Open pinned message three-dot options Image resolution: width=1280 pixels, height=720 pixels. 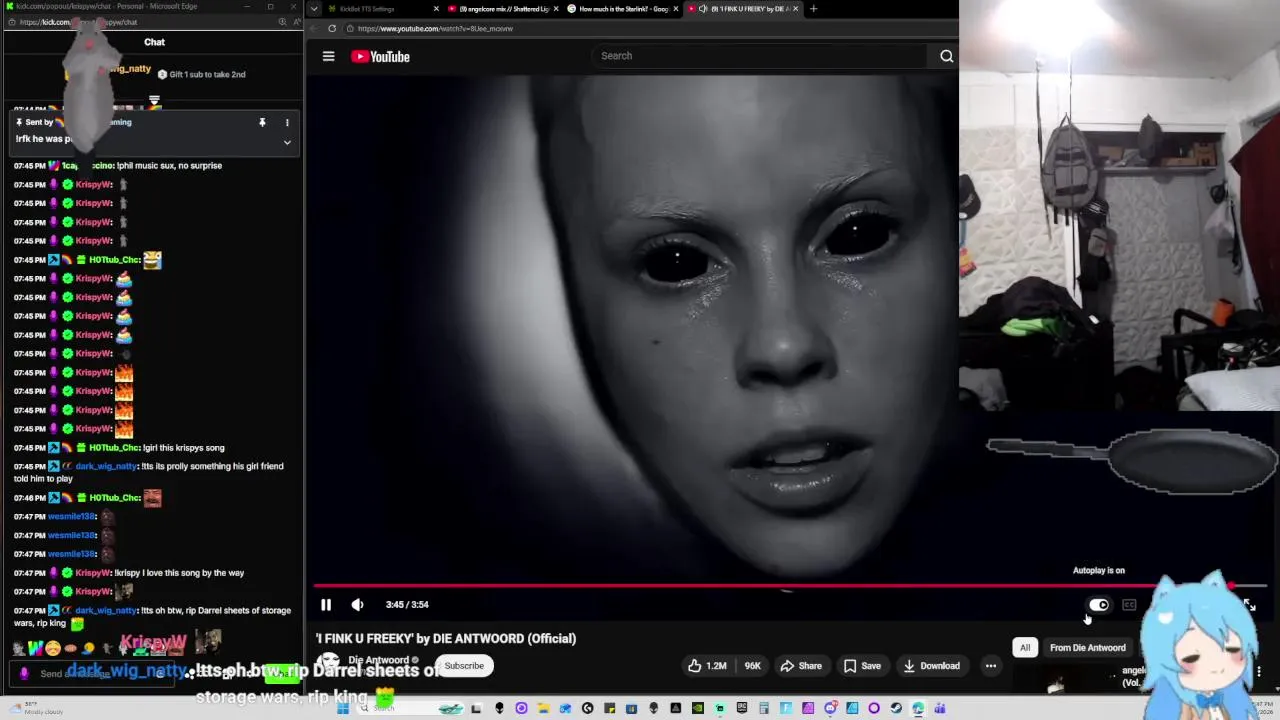pyautogui.click(x=287, y=122)
